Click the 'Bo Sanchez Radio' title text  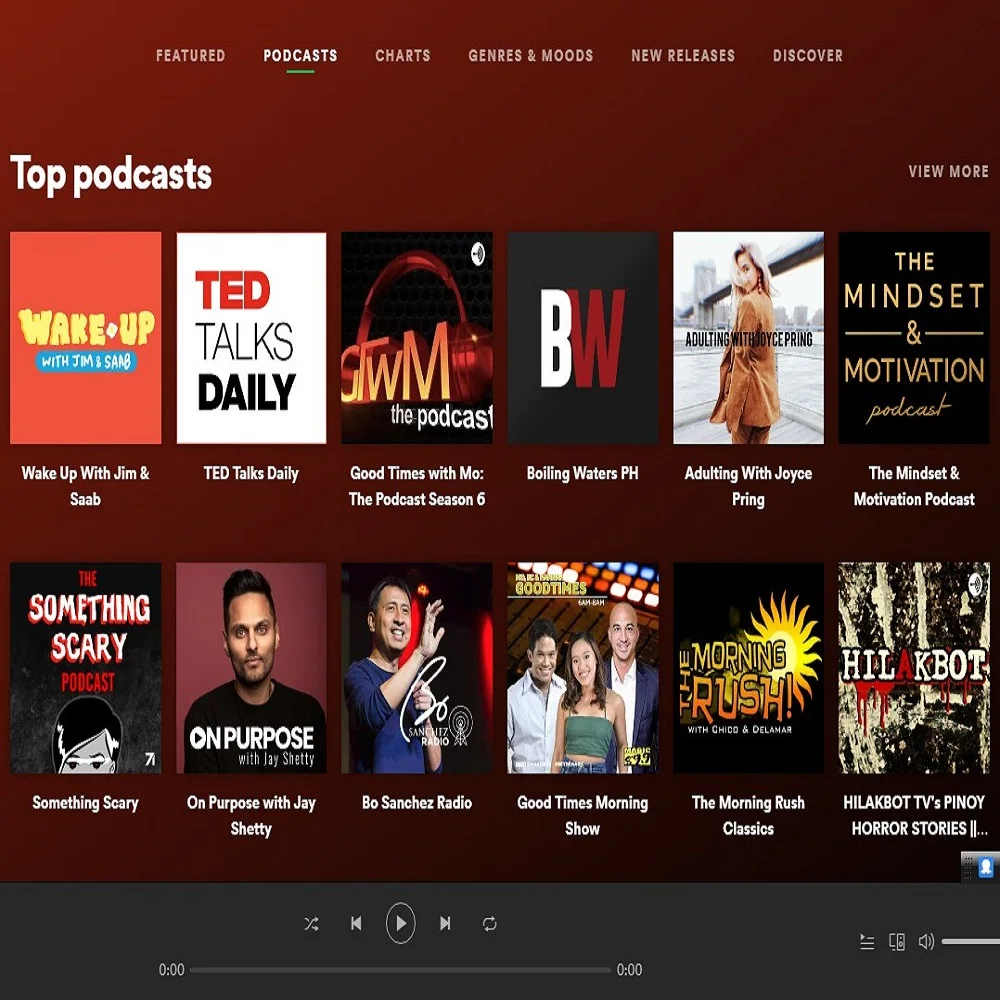pos(417,803)
